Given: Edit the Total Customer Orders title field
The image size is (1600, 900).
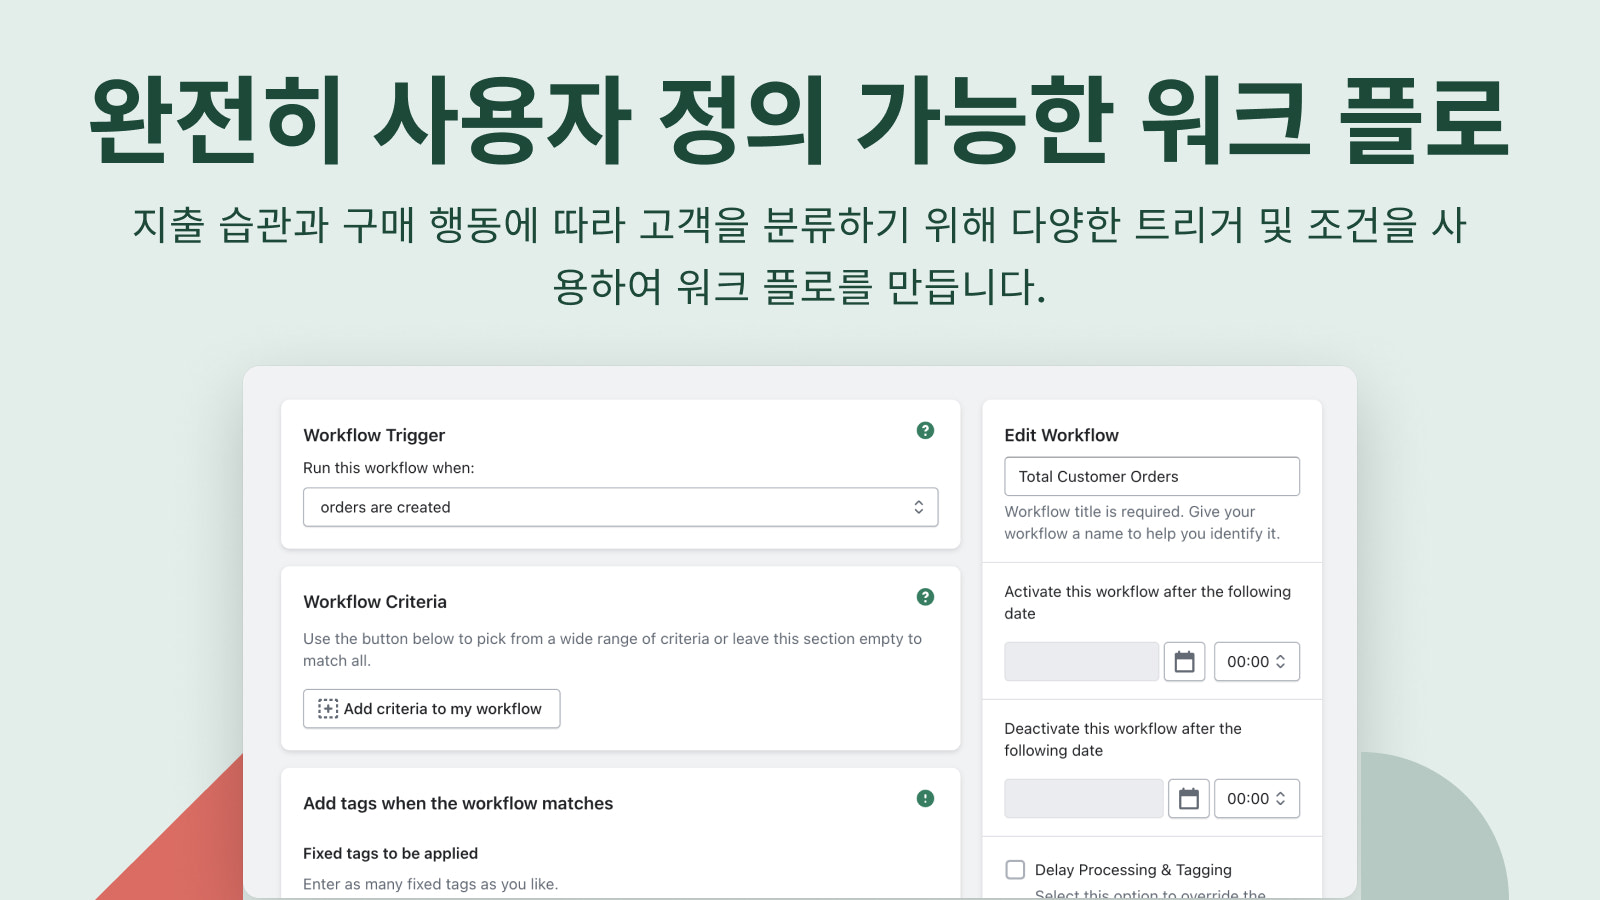Looking at the screenshot, I should [x=1152, y=476].
